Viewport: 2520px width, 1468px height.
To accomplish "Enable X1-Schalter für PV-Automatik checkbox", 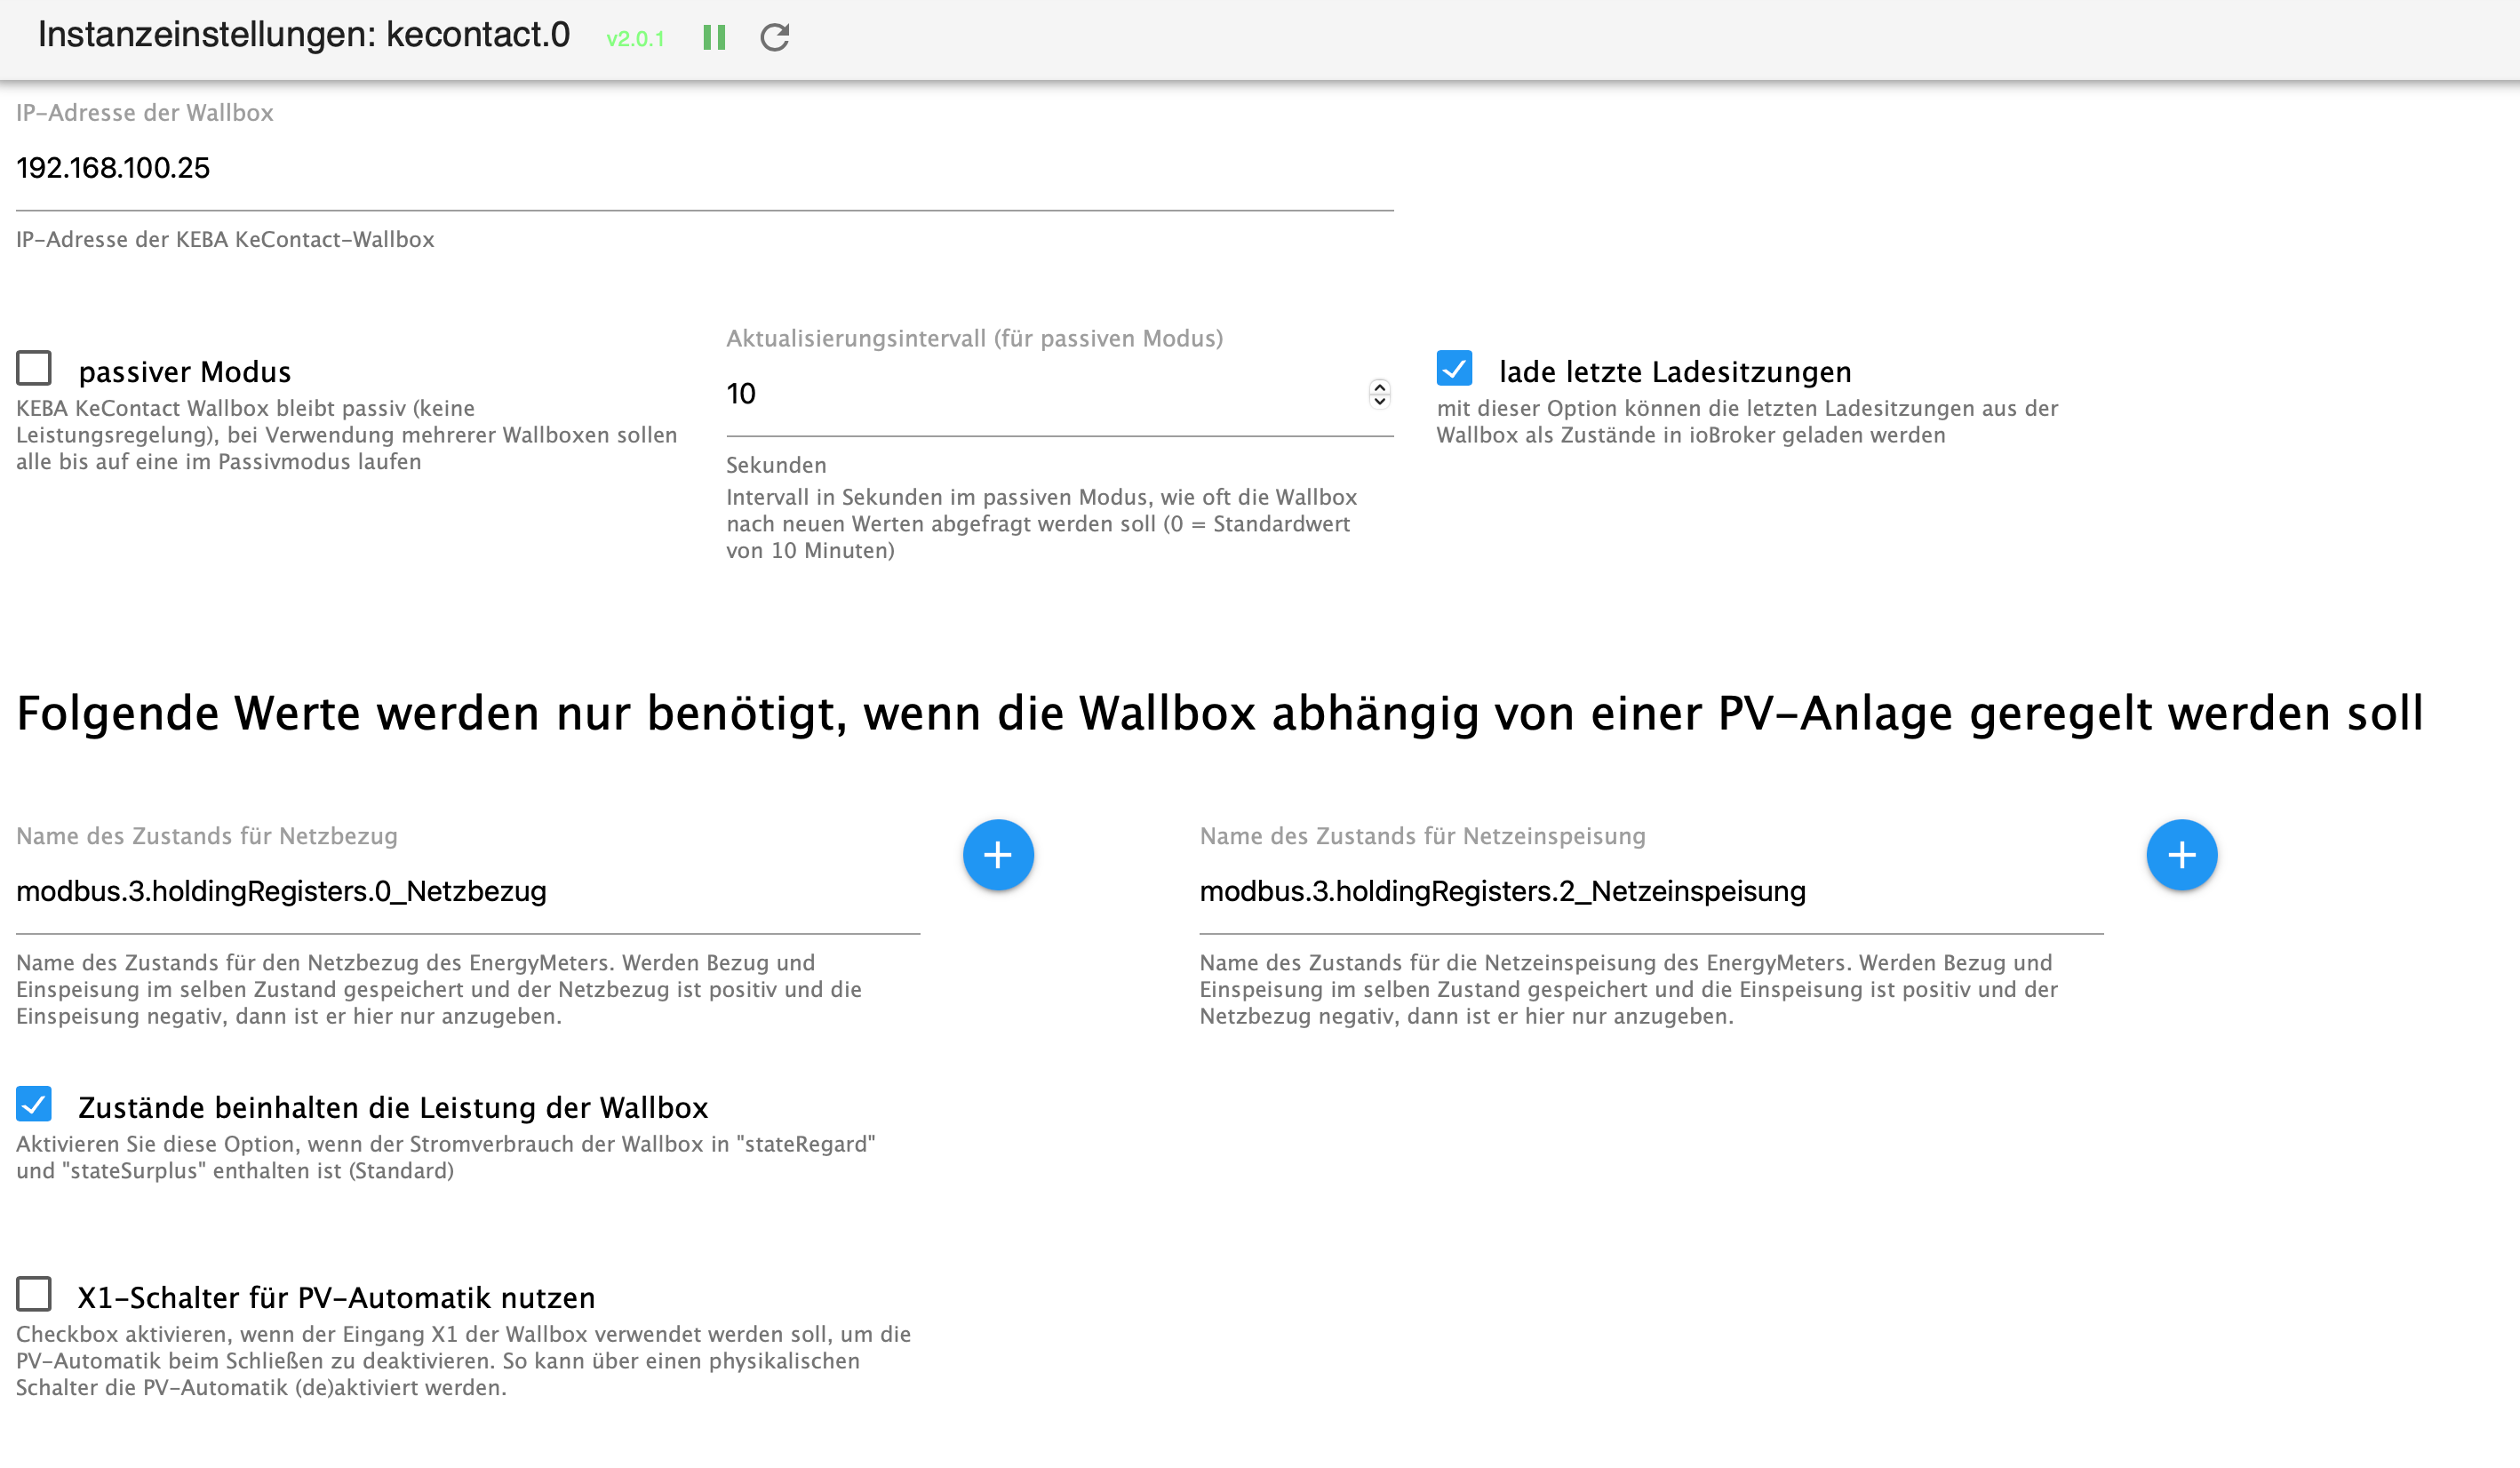I will tap(34, 1294).
